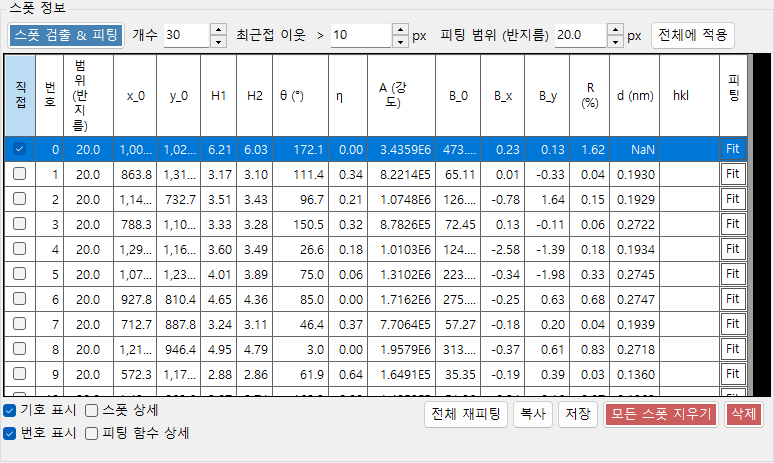Increase the 개수 spinner value

(218, 30)
